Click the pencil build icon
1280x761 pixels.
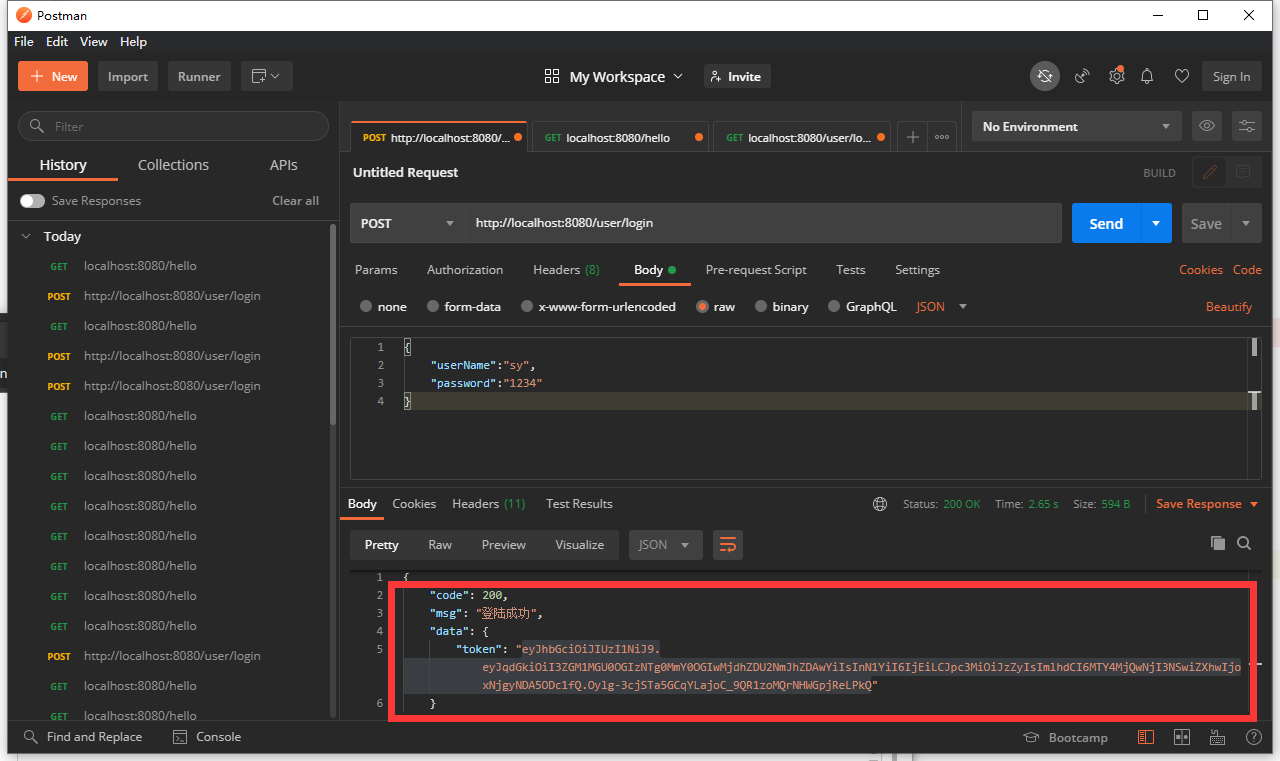(1209, 172)
